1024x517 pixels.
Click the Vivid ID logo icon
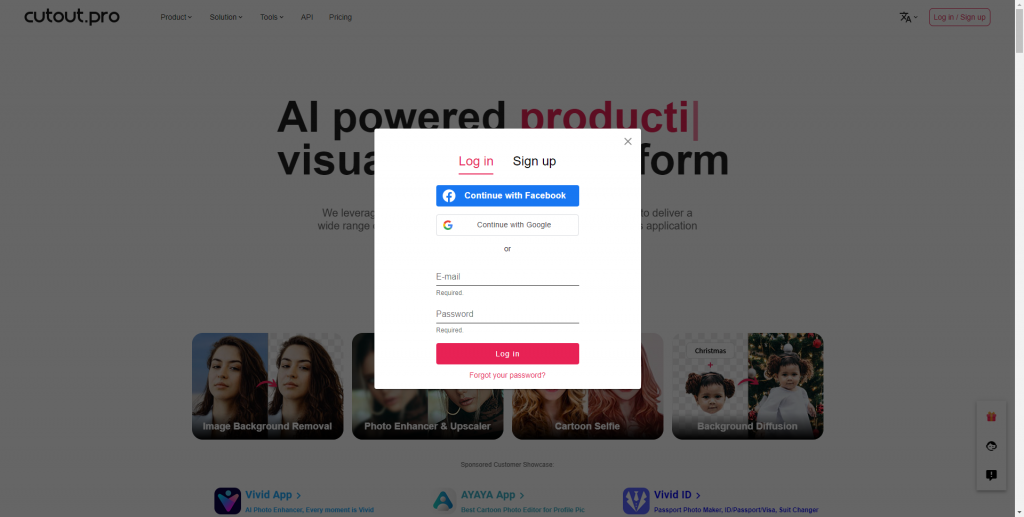[636, 501]
